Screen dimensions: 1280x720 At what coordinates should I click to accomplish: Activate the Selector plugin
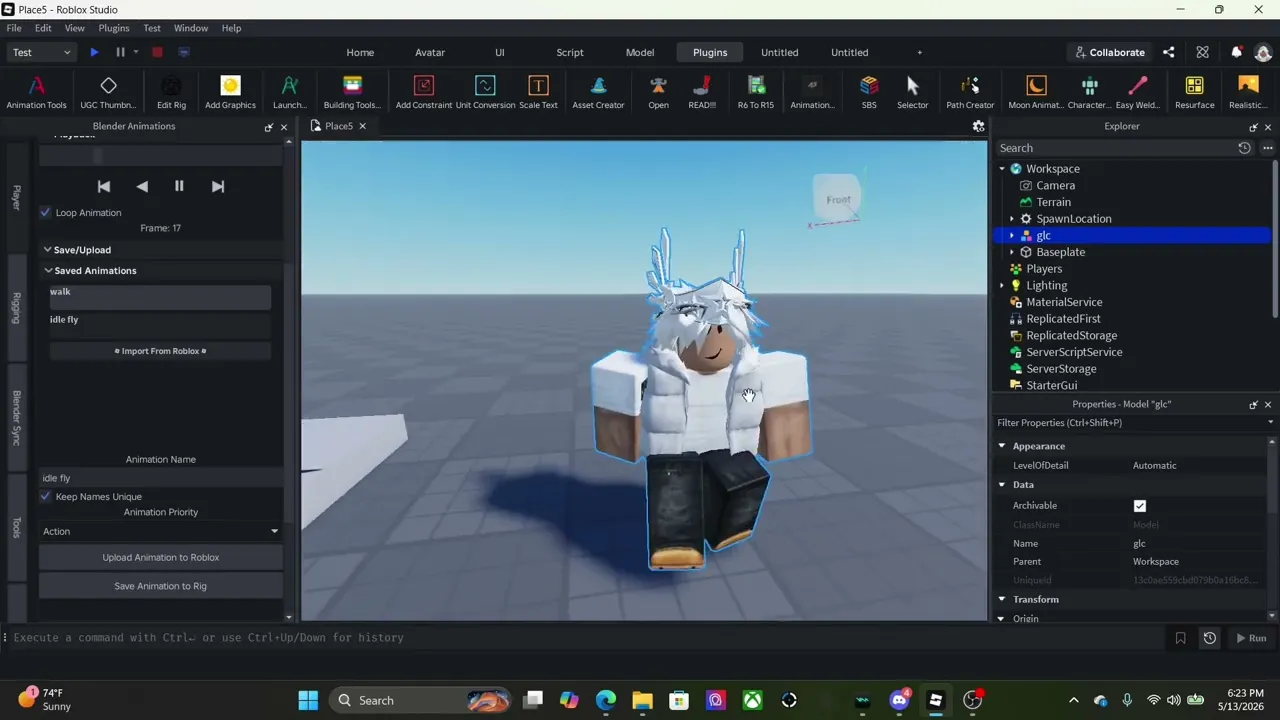[912, 92]
